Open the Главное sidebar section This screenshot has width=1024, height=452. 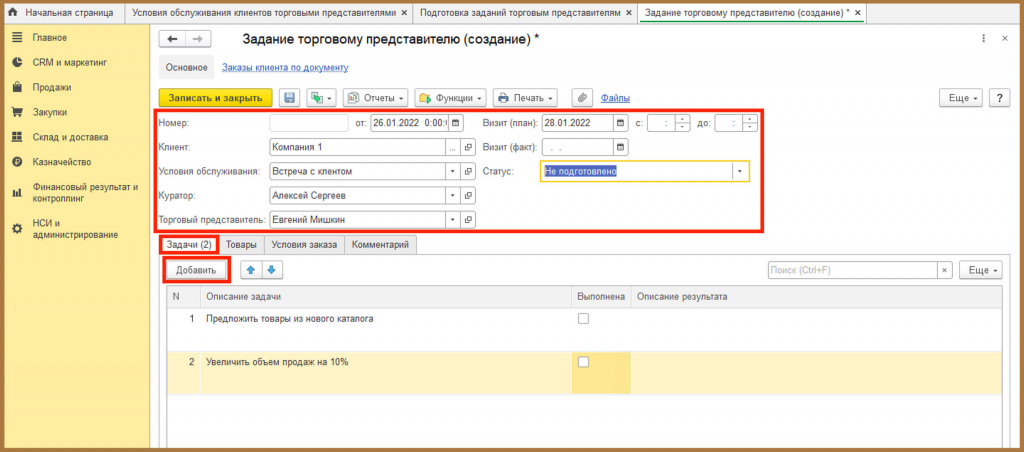click(x=49, y=38)
